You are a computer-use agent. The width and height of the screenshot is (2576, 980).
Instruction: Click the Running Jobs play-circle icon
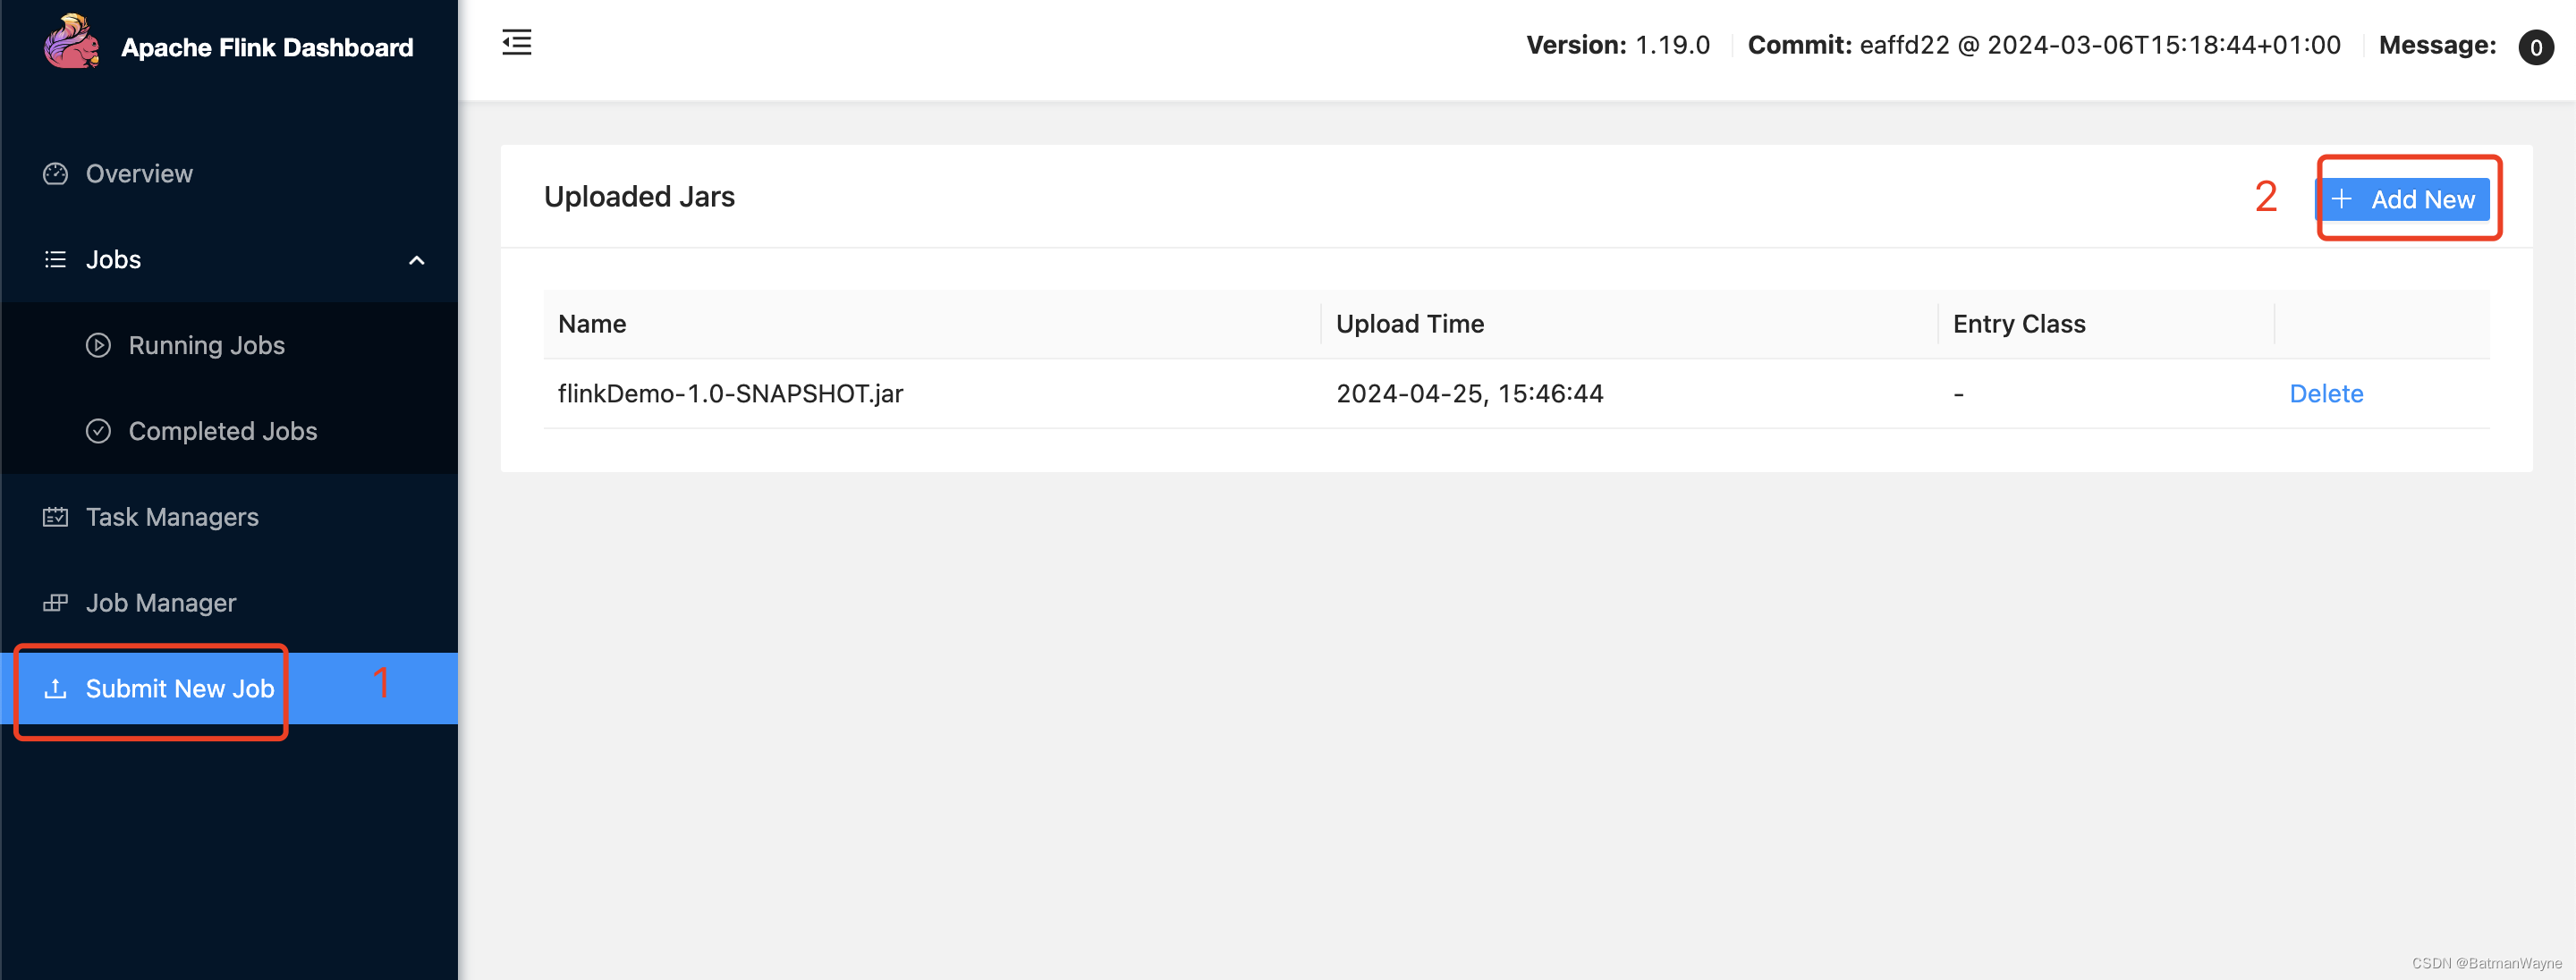pyautogui.click(x=98, y=346)
